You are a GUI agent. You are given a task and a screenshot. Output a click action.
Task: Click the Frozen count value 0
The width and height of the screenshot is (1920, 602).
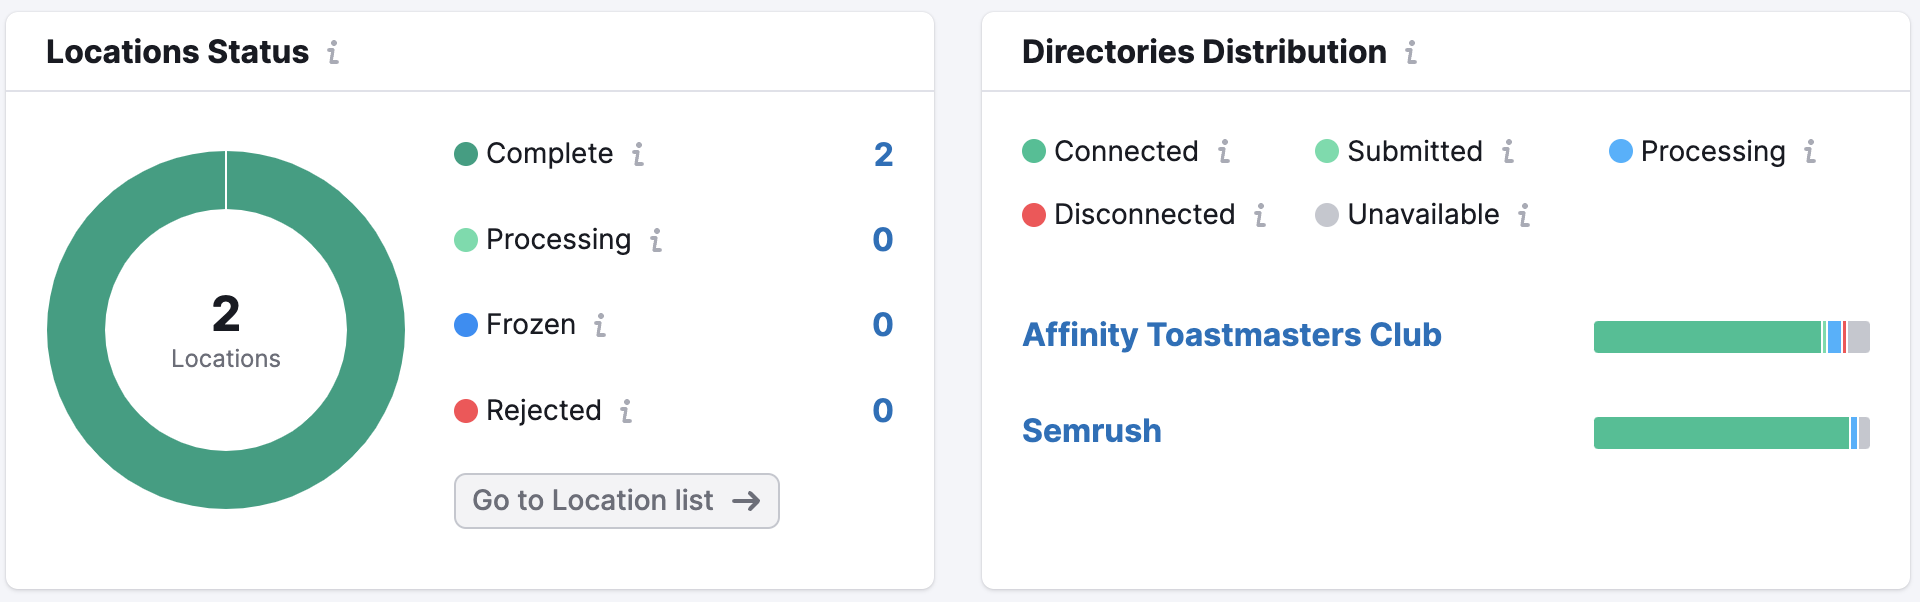[x=882, y=325]
